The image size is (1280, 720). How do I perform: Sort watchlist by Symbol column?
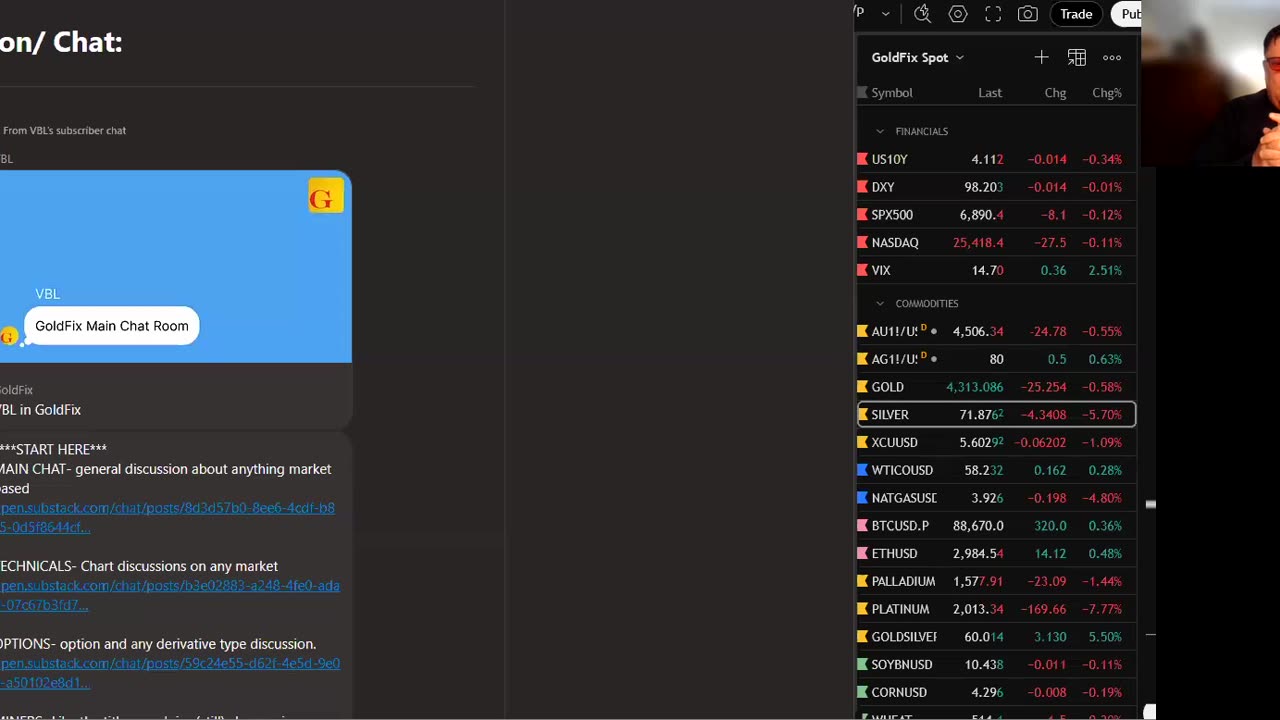coord(892,93)
